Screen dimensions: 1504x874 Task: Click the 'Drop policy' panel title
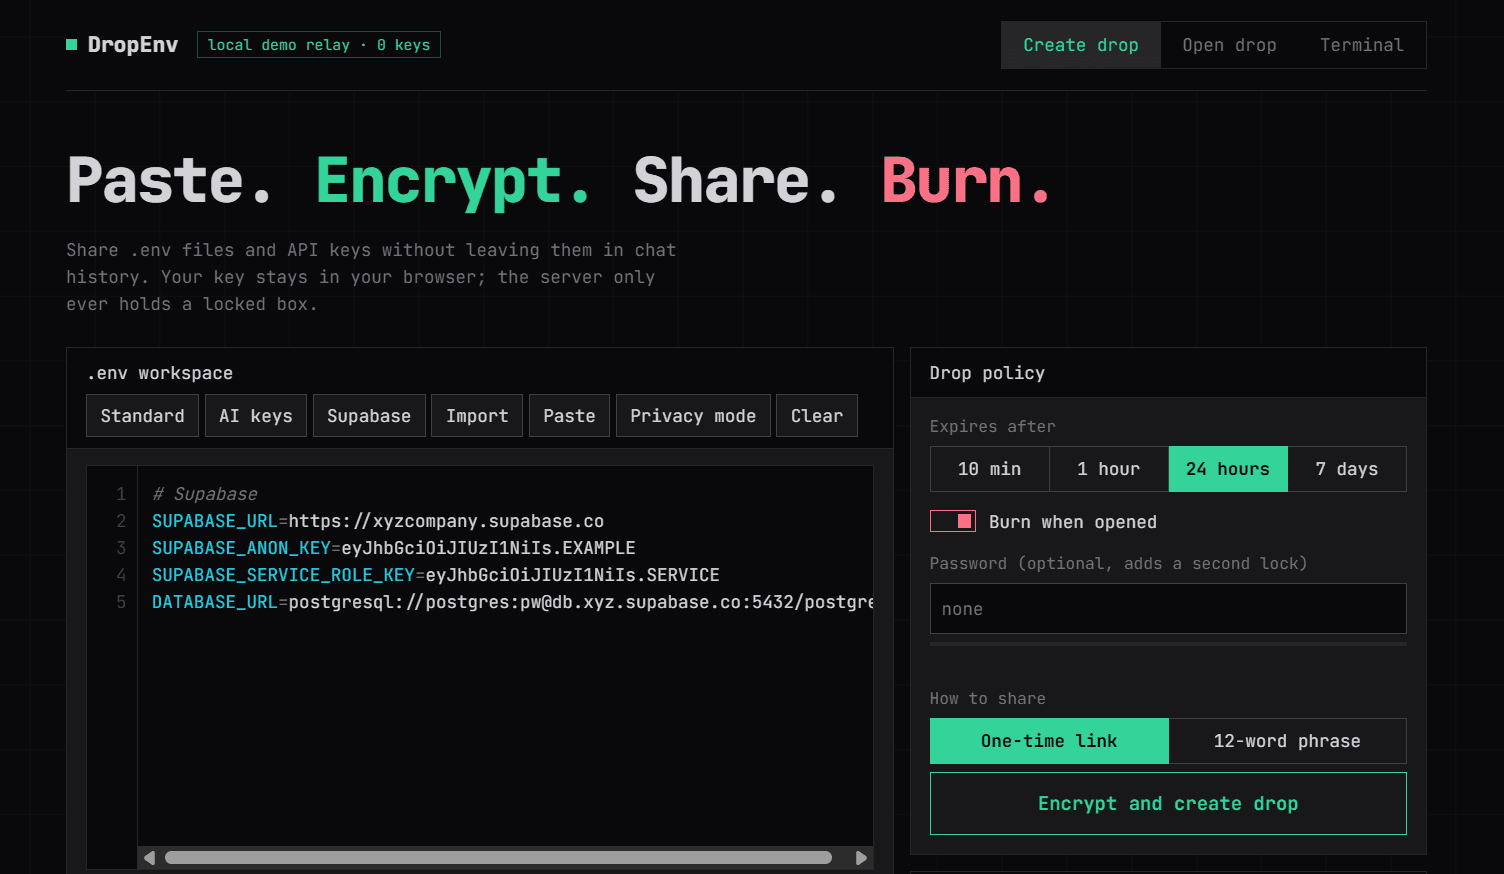[987, 373]
